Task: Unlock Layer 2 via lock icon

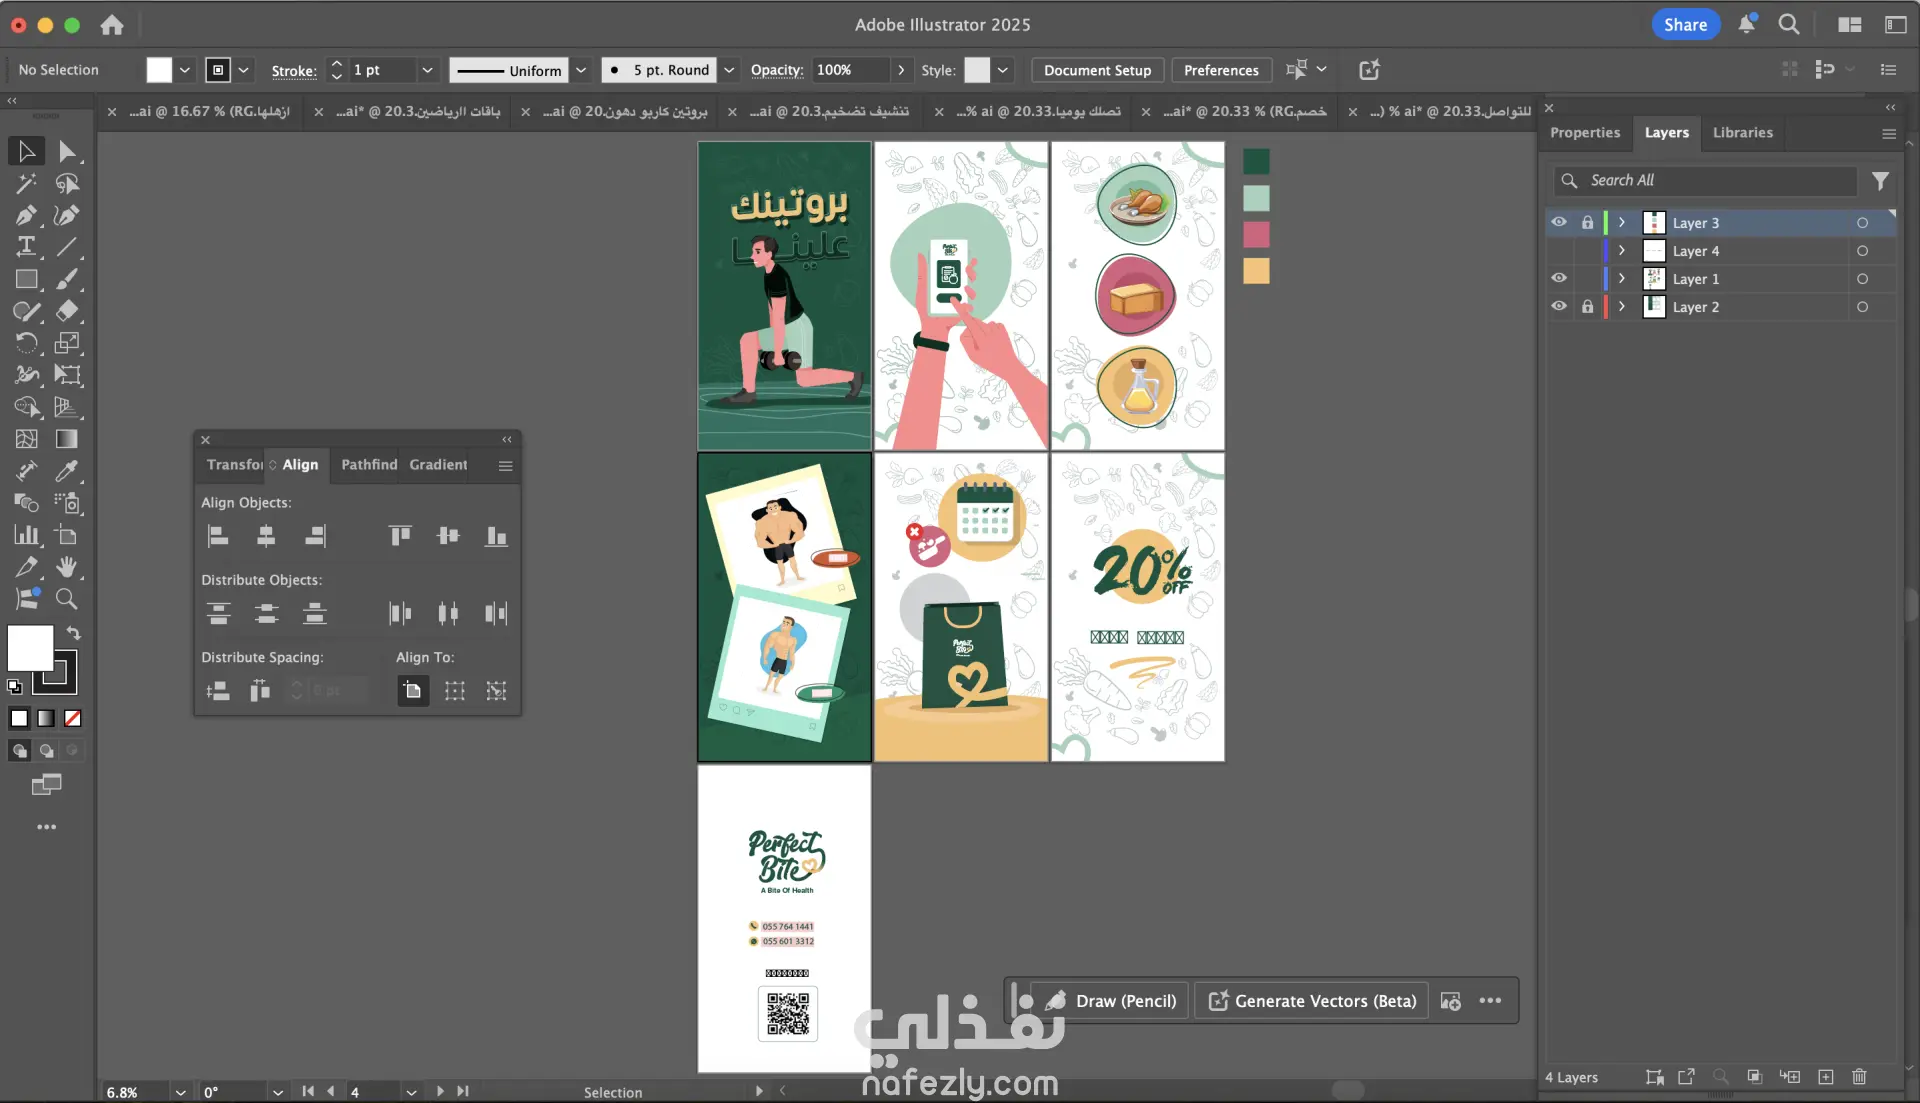Action: pyautogui.click(x=1587, y=306)
